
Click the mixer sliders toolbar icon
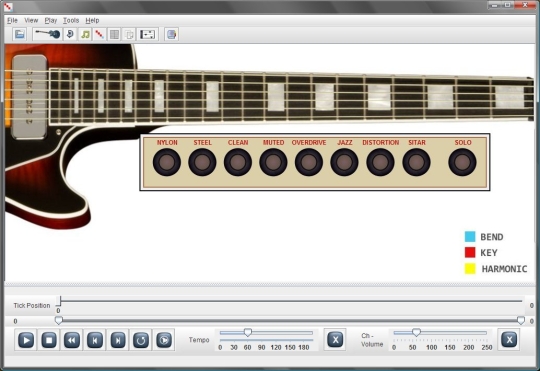[x=147, y=34]
